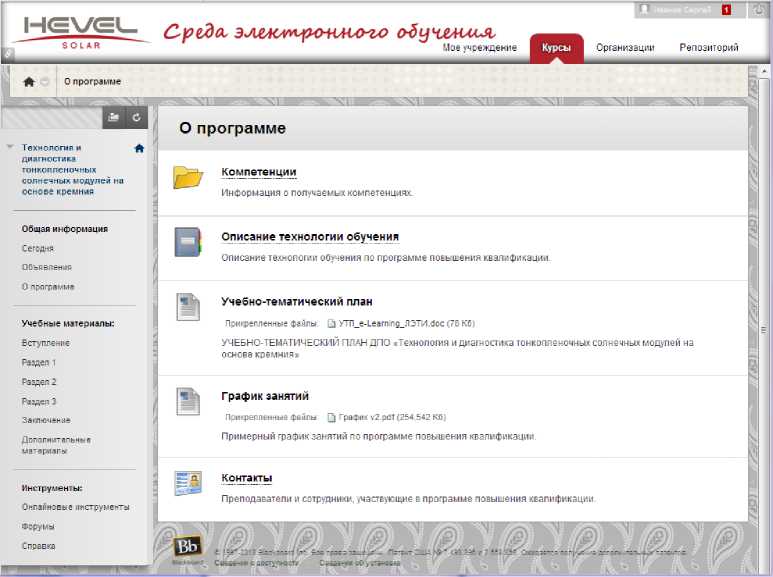The image size is (773, 577).
Task: Select the Курсы tab
Action: tap(556, 48)
